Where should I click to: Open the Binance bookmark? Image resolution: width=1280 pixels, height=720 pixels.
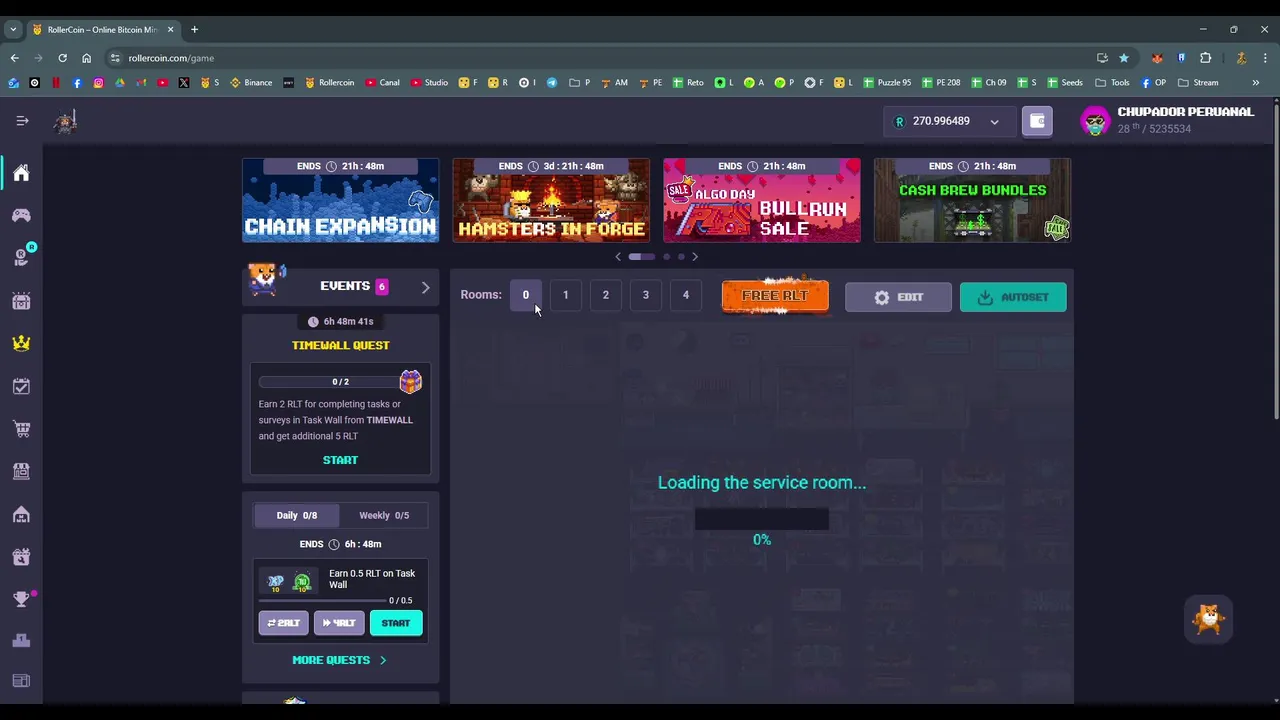tap(251, 83)
